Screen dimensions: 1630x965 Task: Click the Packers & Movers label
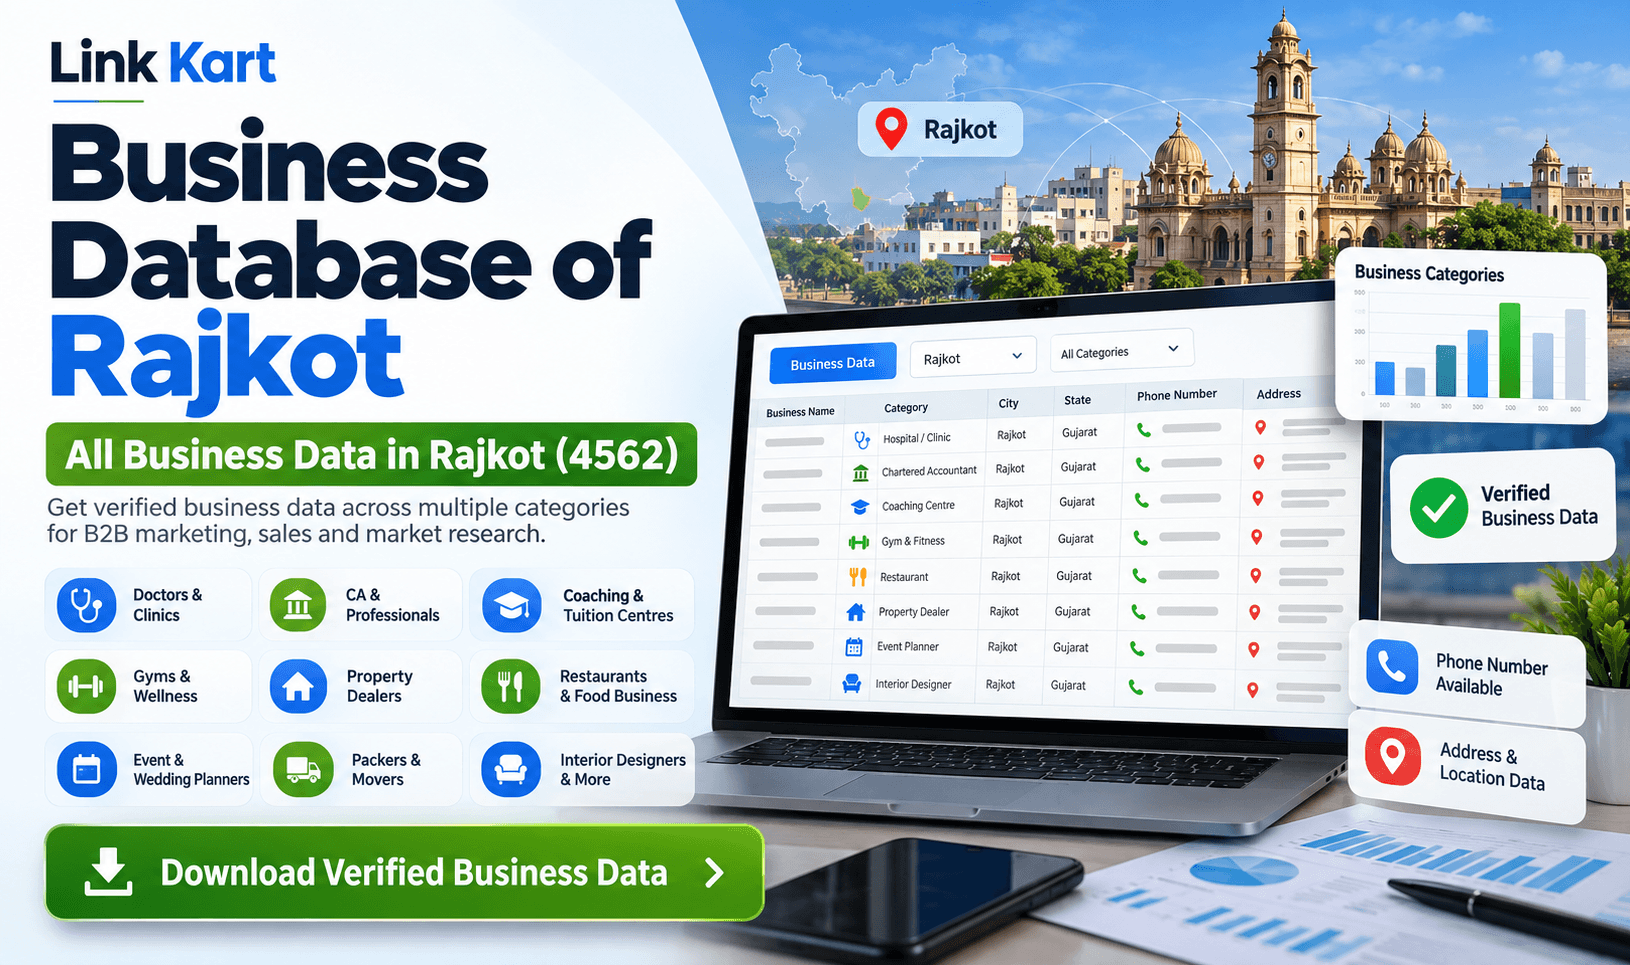point(386,770)
